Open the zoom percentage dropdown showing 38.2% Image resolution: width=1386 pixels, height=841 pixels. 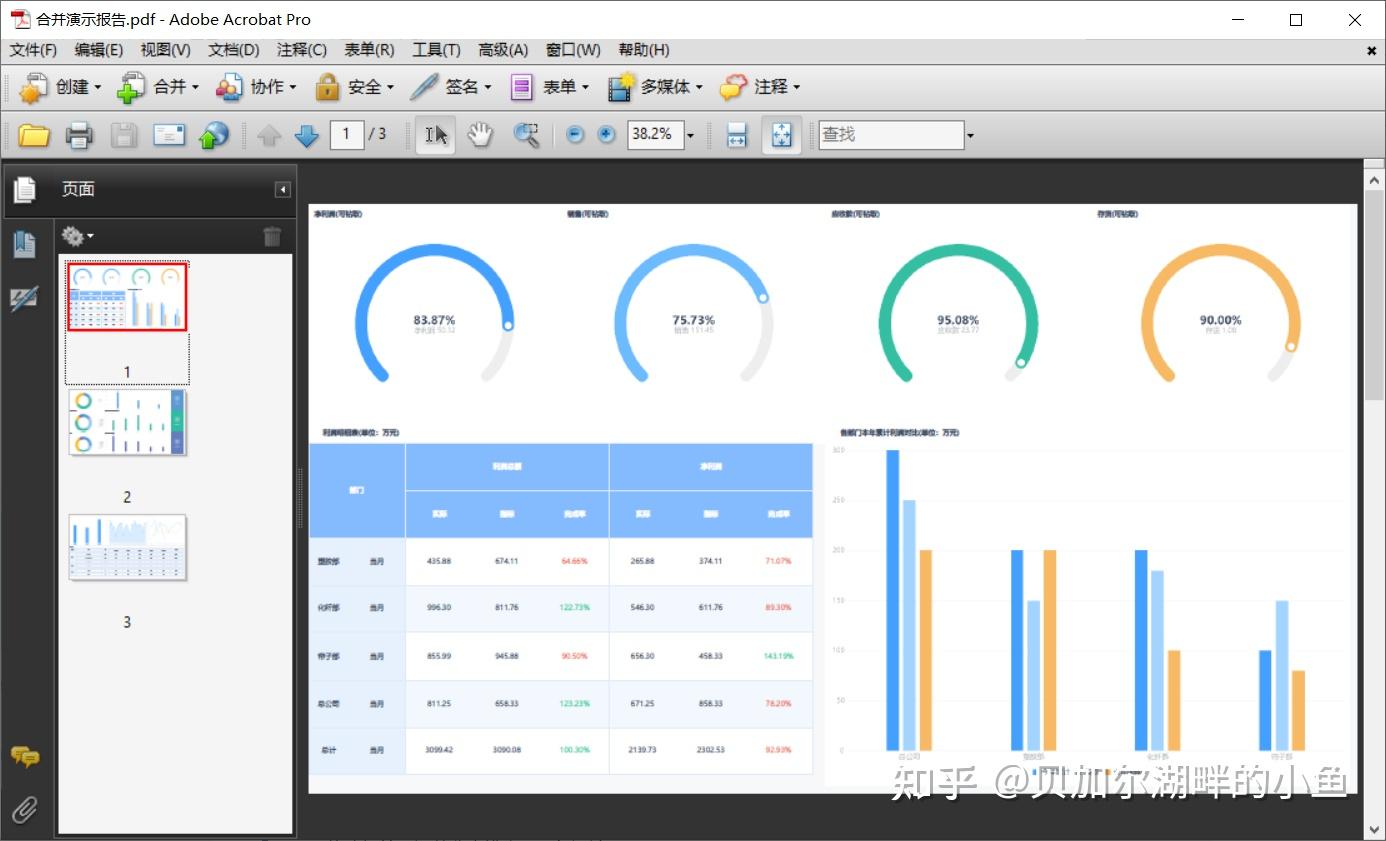coord(690,134)
